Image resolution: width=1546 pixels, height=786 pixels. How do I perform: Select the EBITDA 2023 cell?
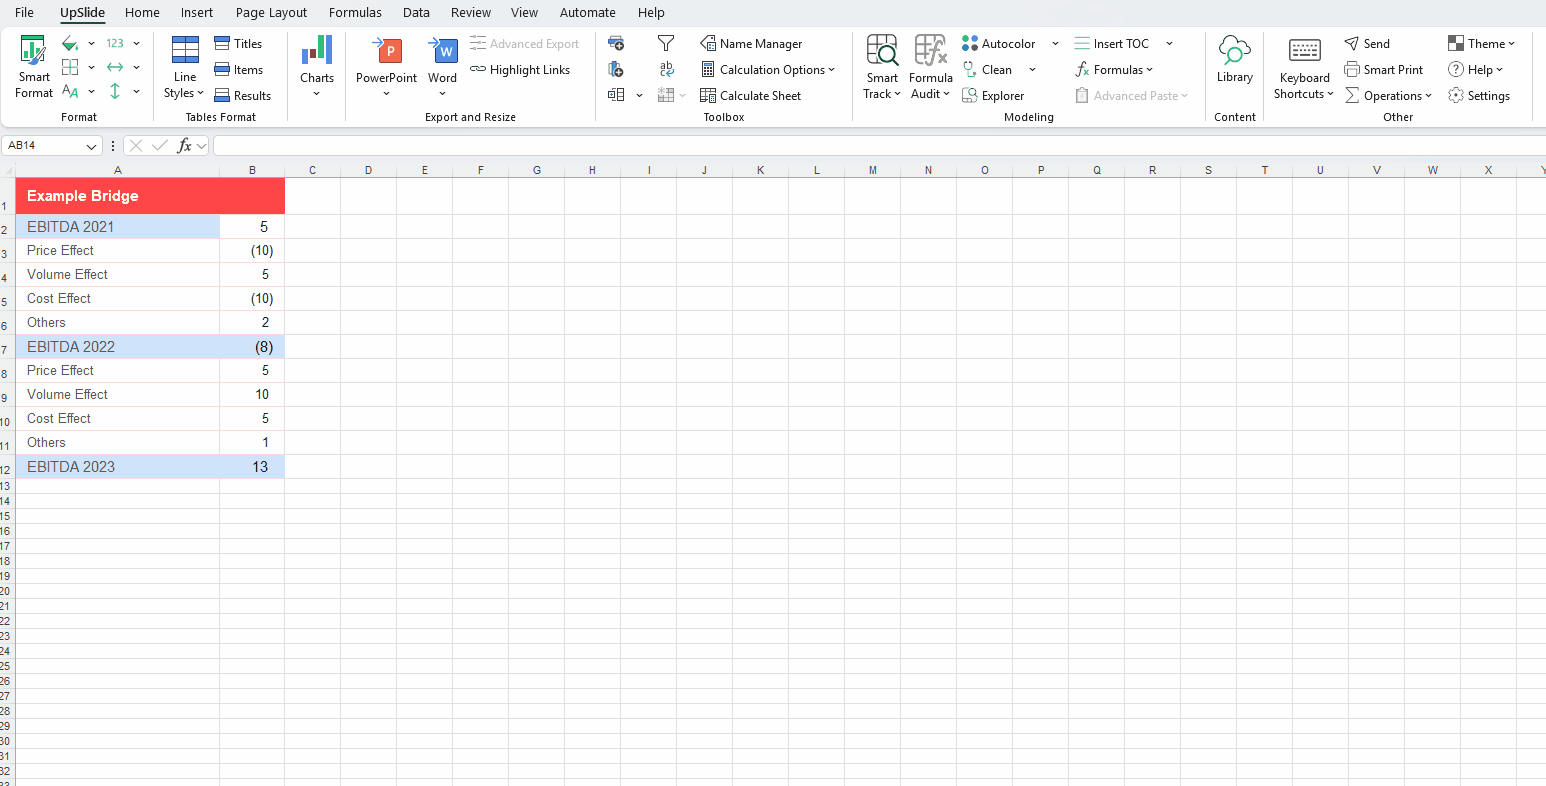(x=118, y=467)
